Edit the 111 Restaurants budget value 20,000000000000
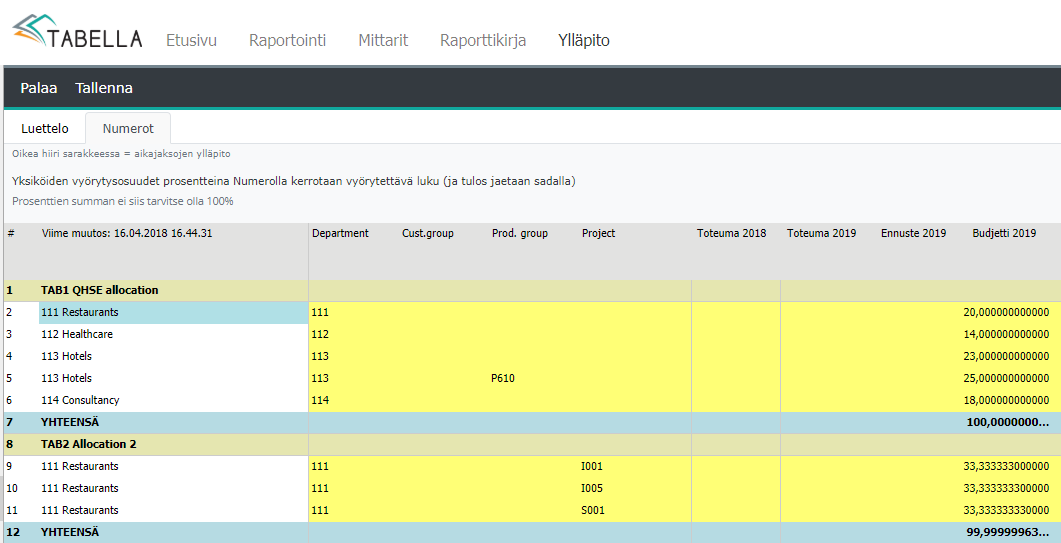The image size is (1061, 543). [1005, 312]
